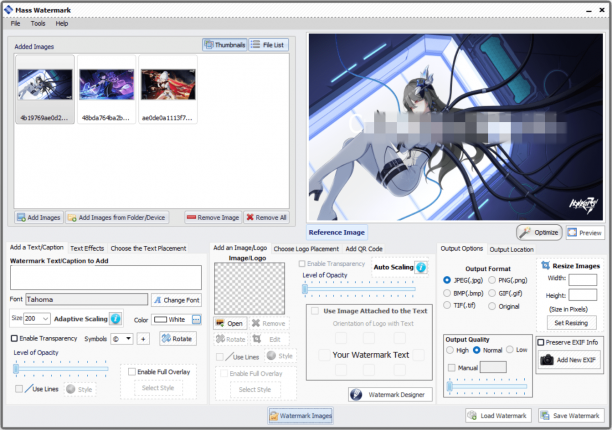Expand the font Size dropdown

pyautogui.click(x=46, y=319)
